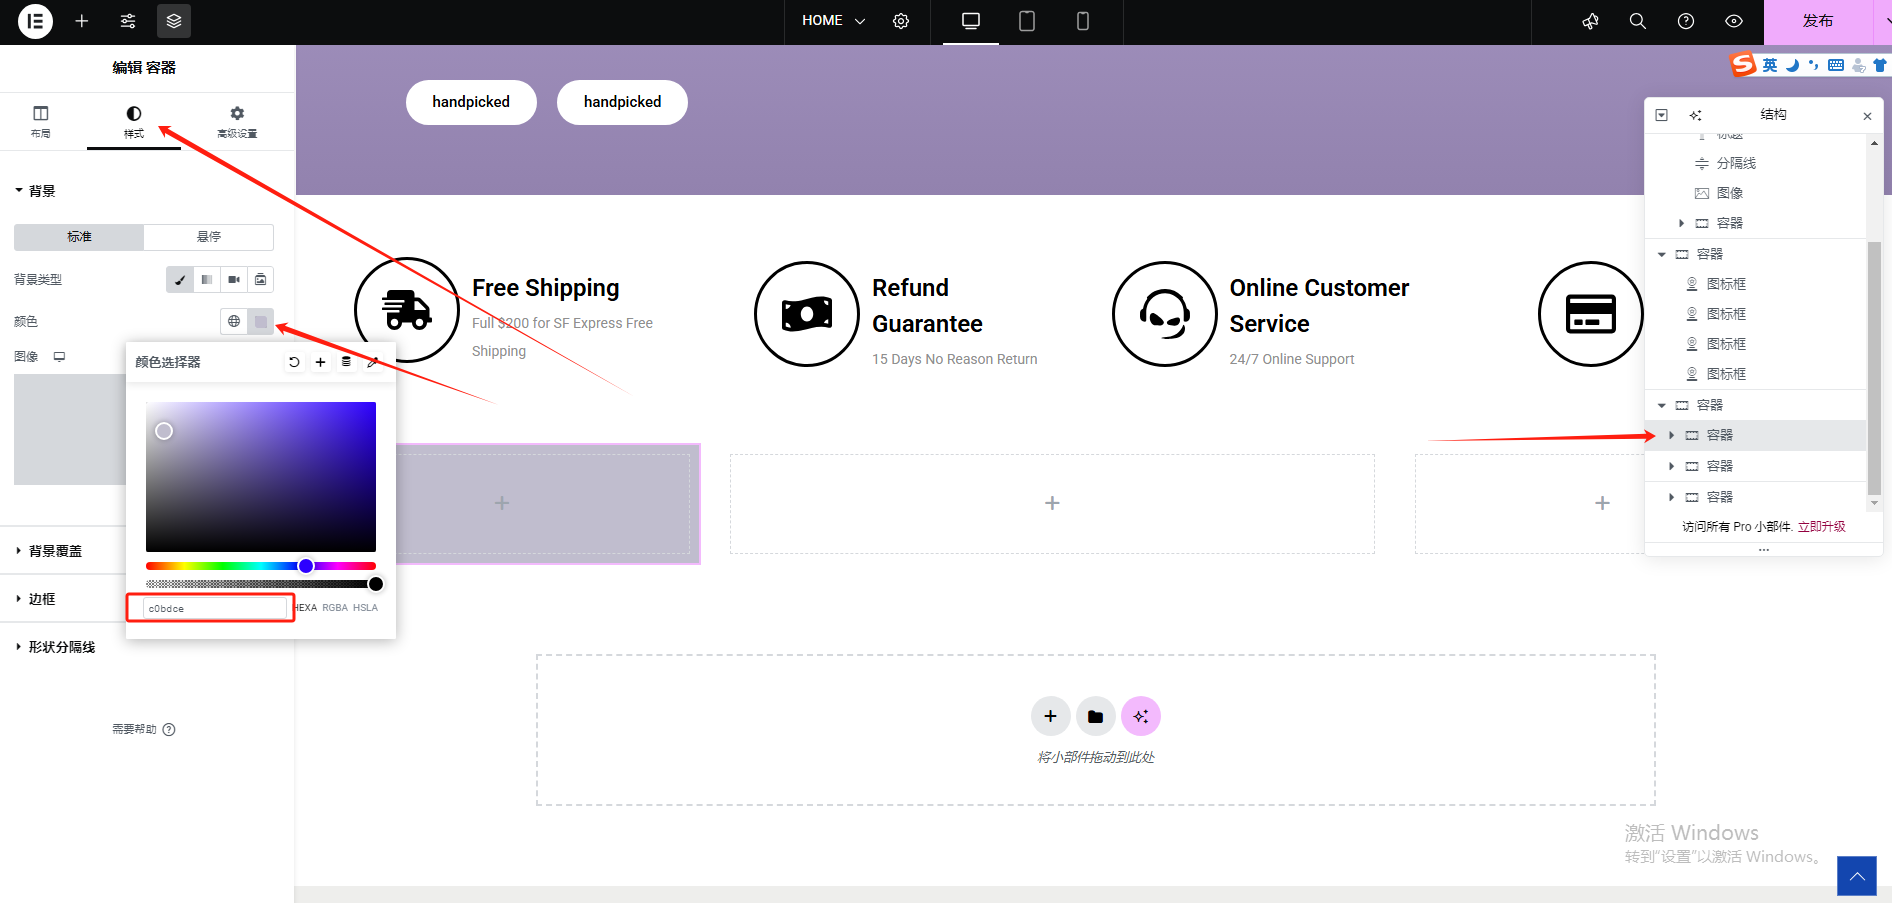Click the hex color input field
Screen dimensions: 1892x903
pyautogui.click(x=214, y=608)
